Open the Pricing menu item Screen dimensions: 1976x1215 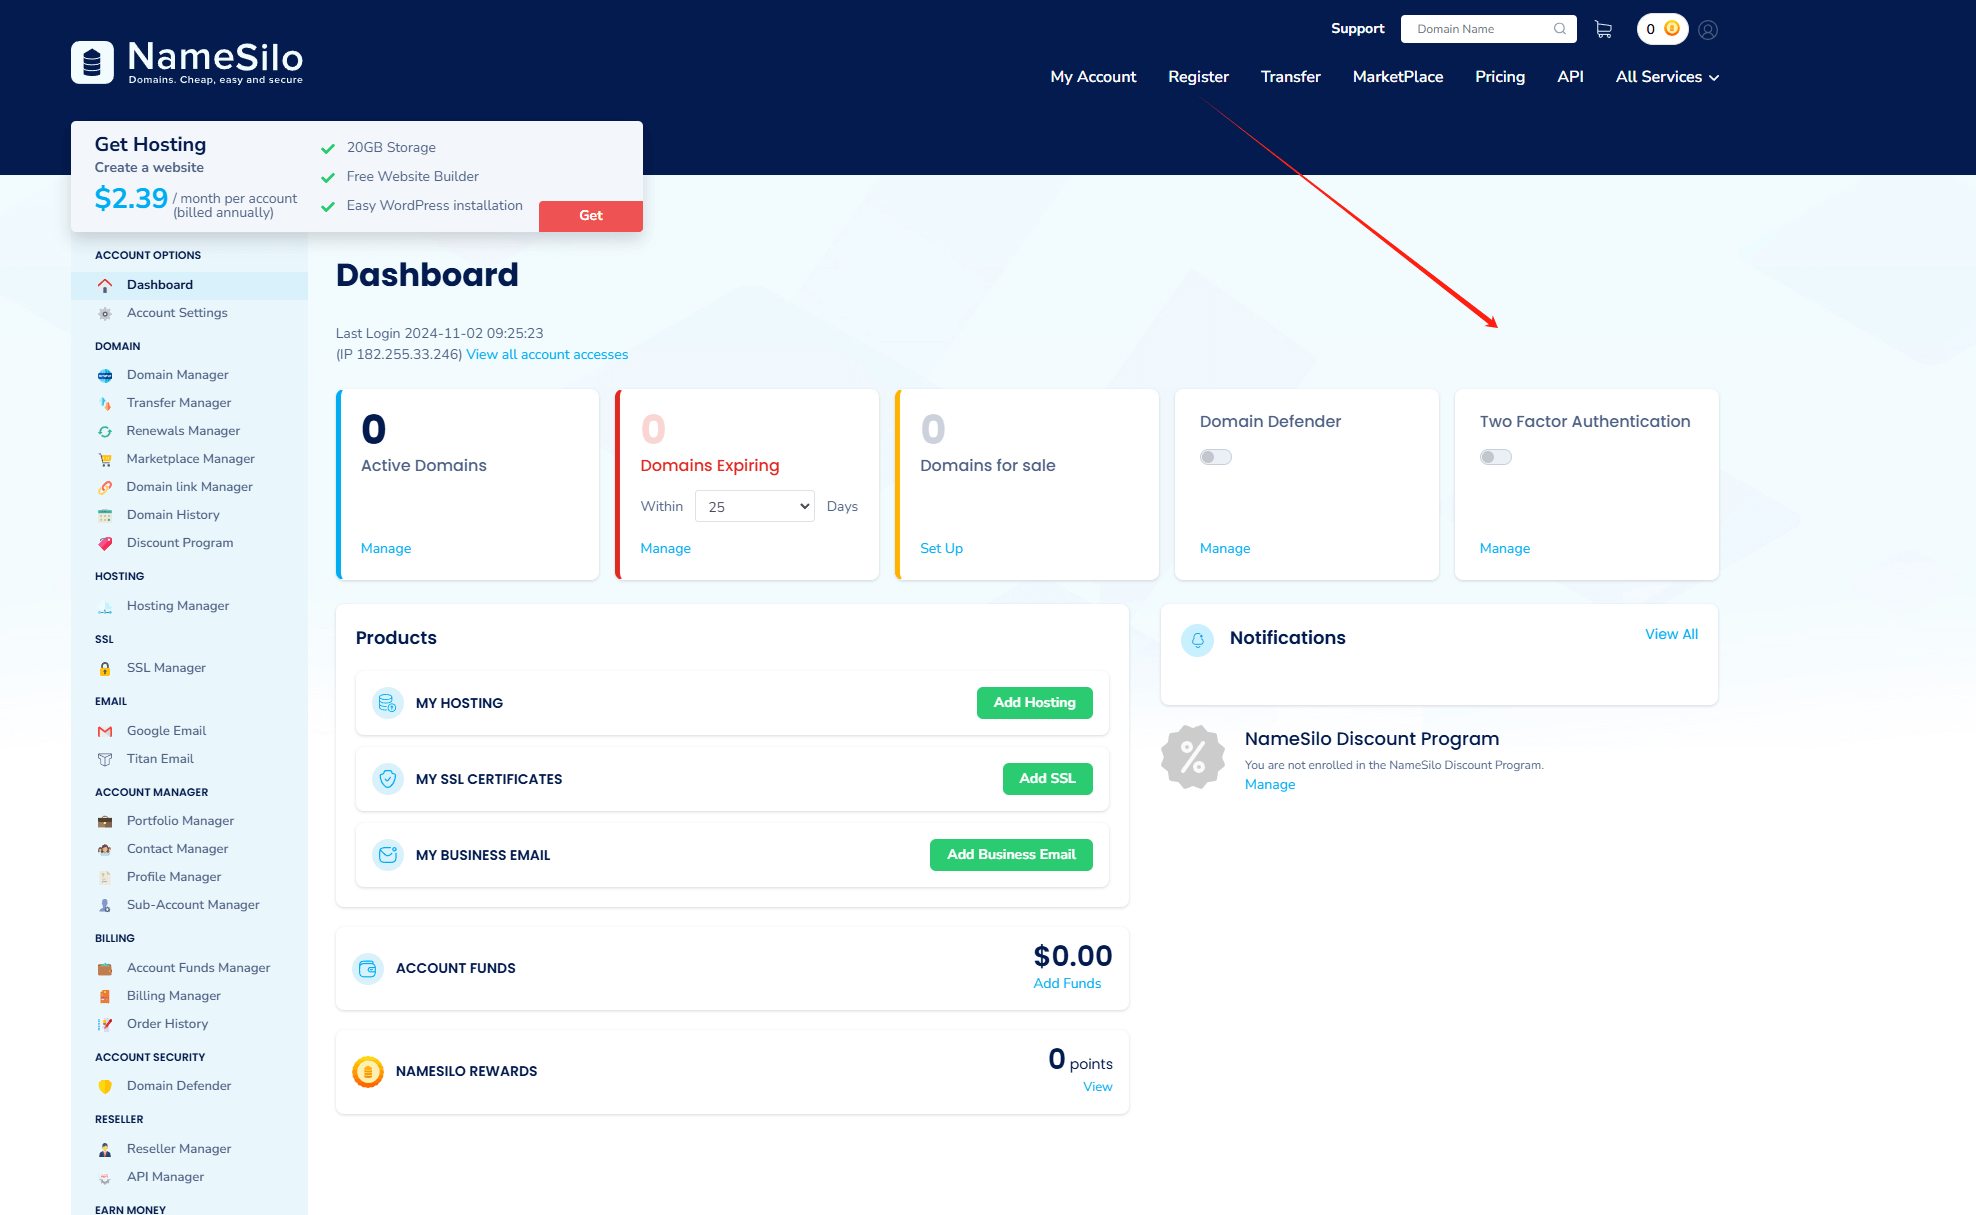(x=1499, y=77)
